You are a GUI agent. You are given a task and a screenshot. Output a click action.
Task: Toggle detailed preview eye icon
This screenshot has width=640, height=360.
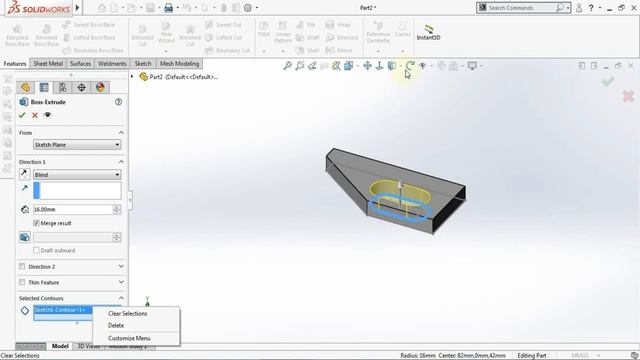(x=47, y=115)
